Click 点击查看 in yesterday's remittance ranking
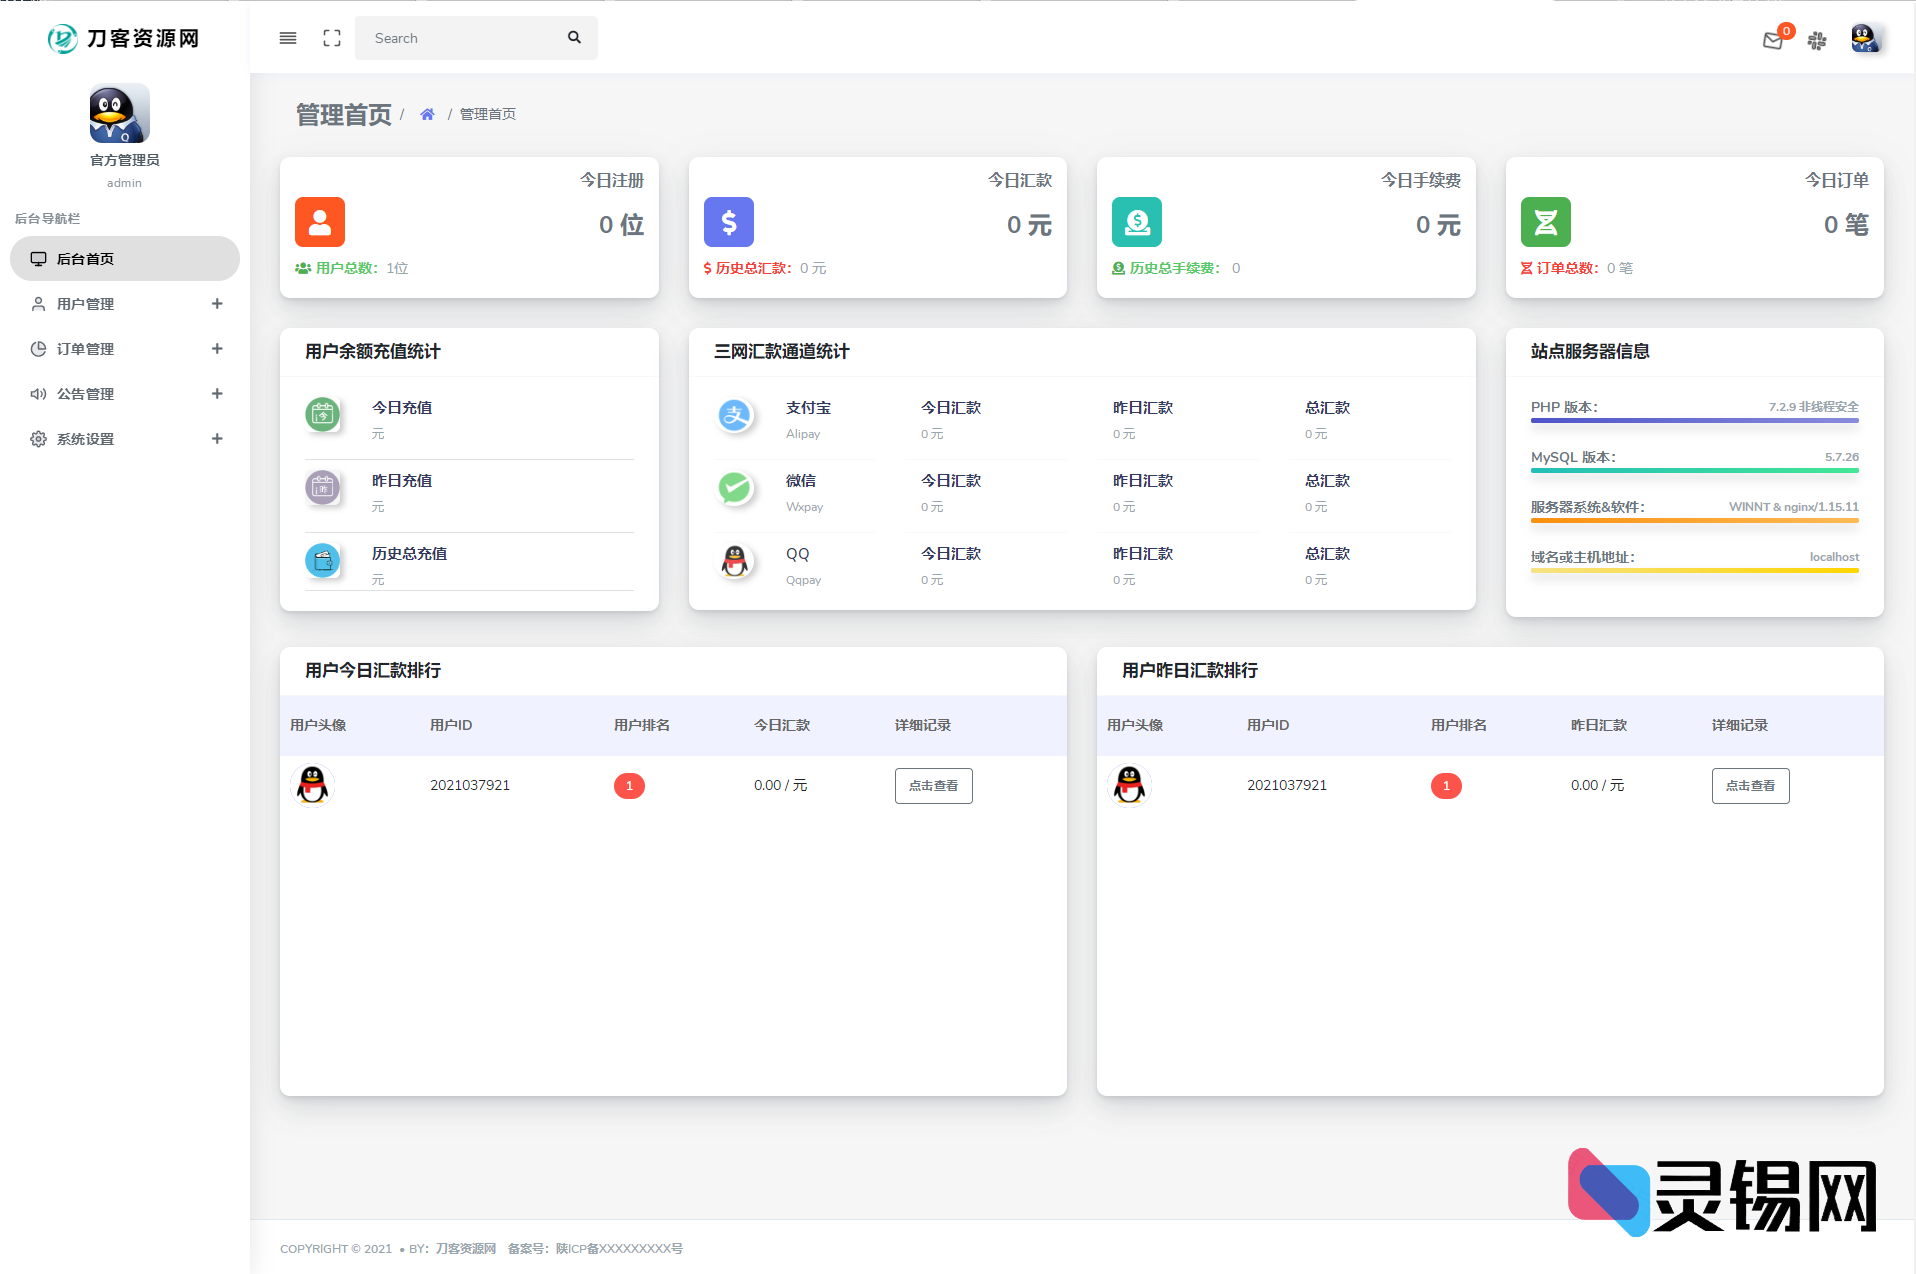This screenshot has width=1916, height=1274. [1750, 786]
